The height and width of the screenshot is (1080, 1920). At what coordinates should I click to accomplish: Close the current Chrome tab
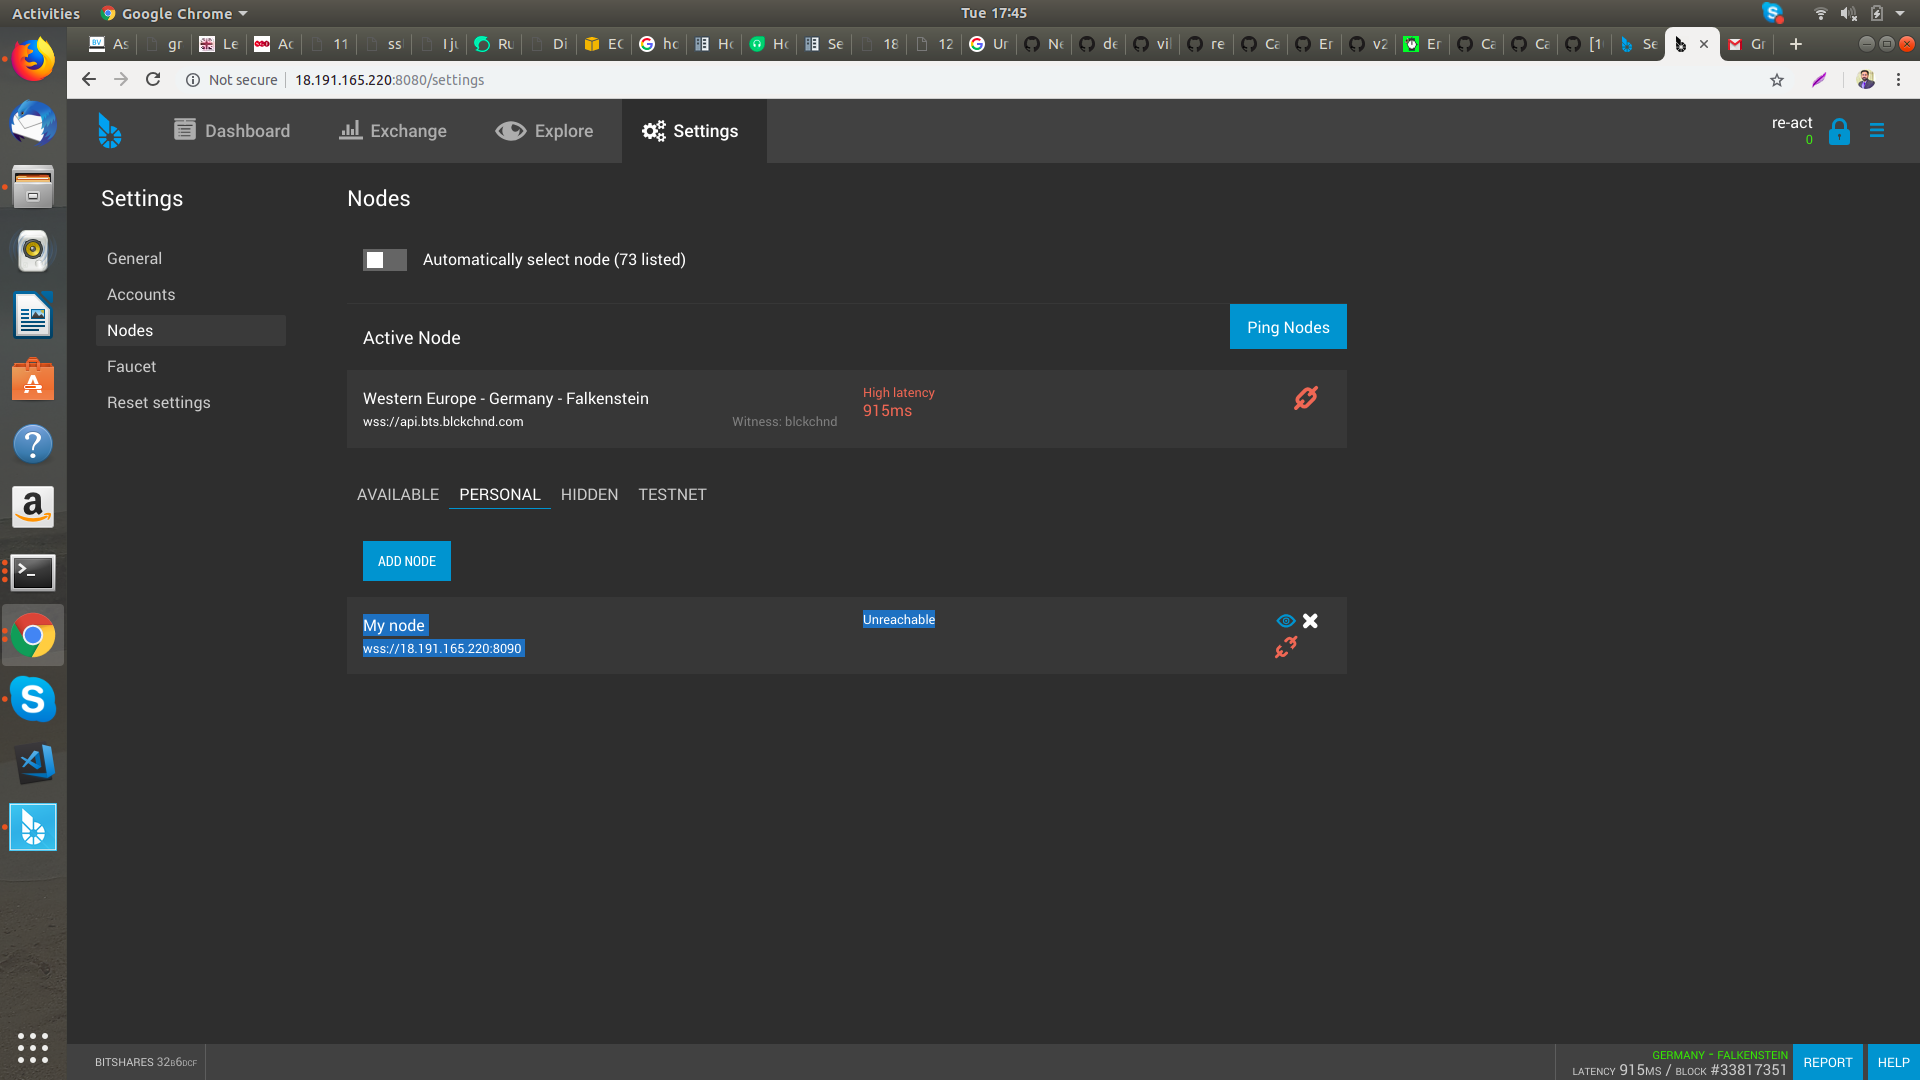[x=1704, y=44]
